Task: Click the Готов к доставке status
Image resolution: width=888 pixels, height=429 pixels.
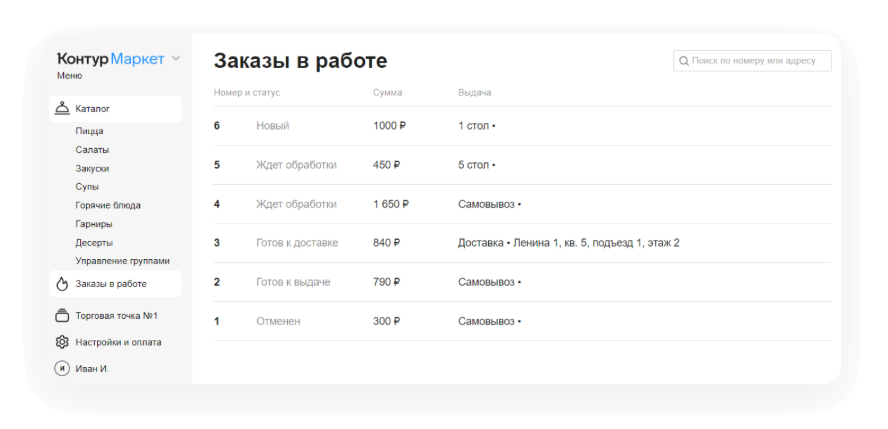Action: click(297, 243)
